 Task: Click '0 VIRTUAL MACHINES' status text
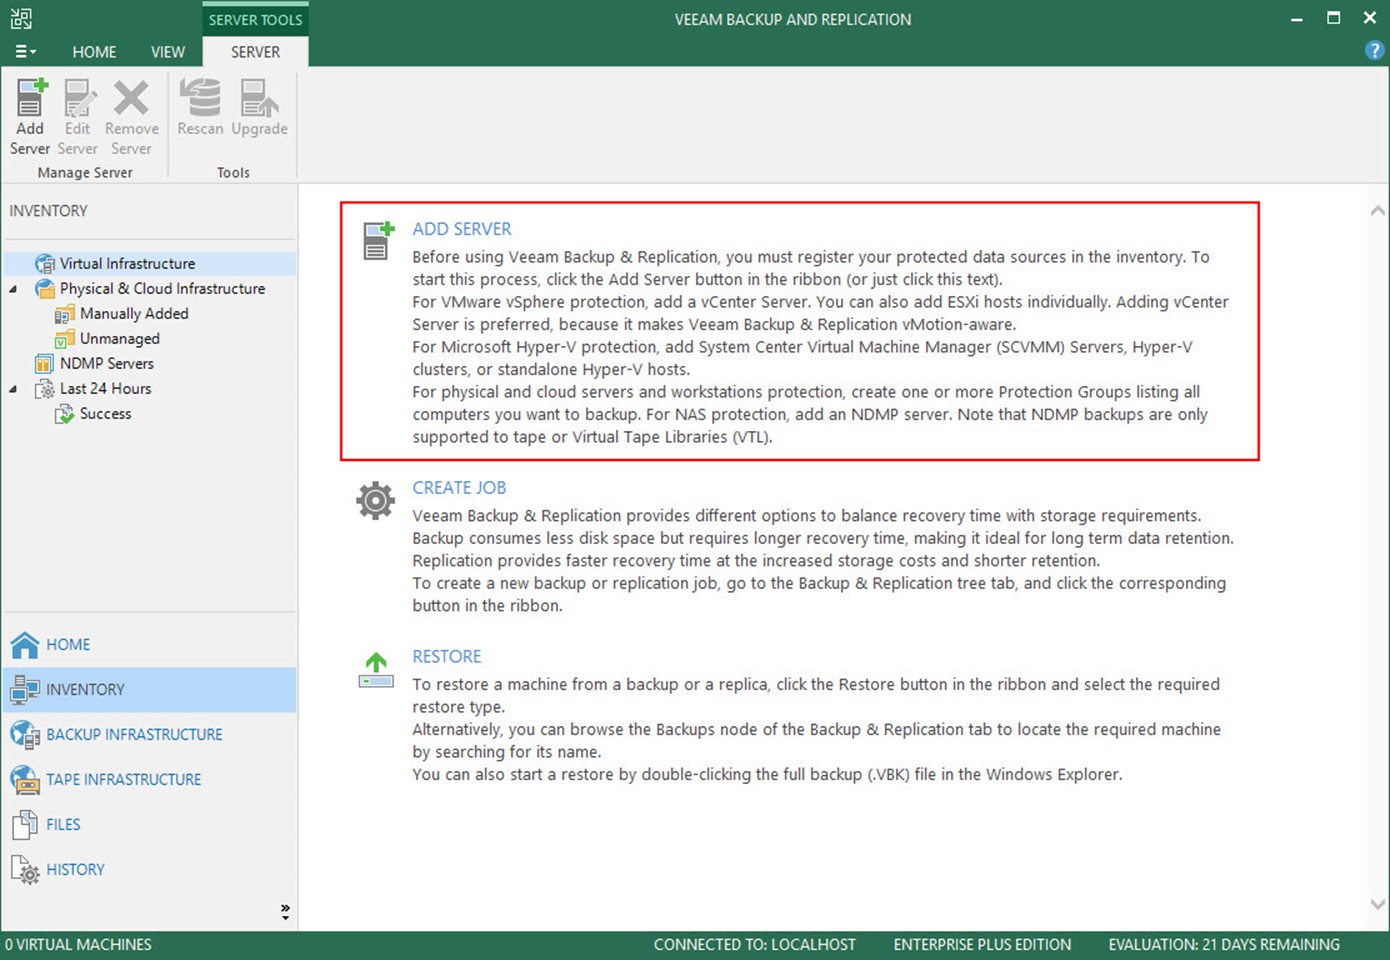pyautogui.click(x=78, y=945)
